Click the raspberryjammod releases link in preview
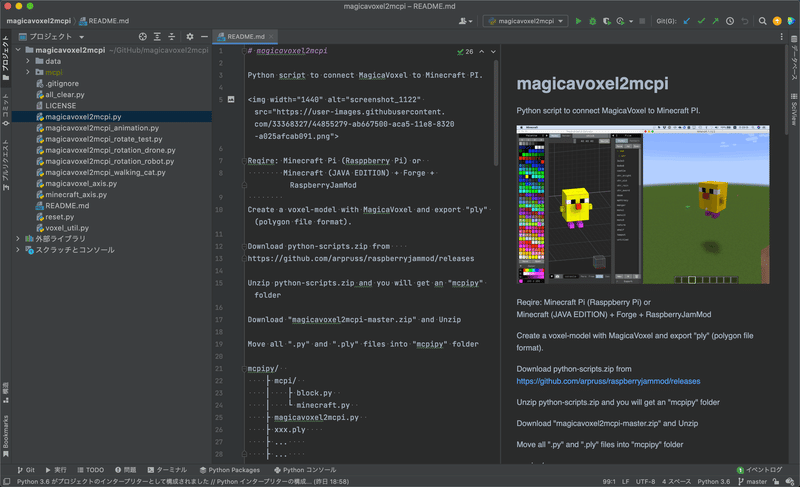 (608, 381)
